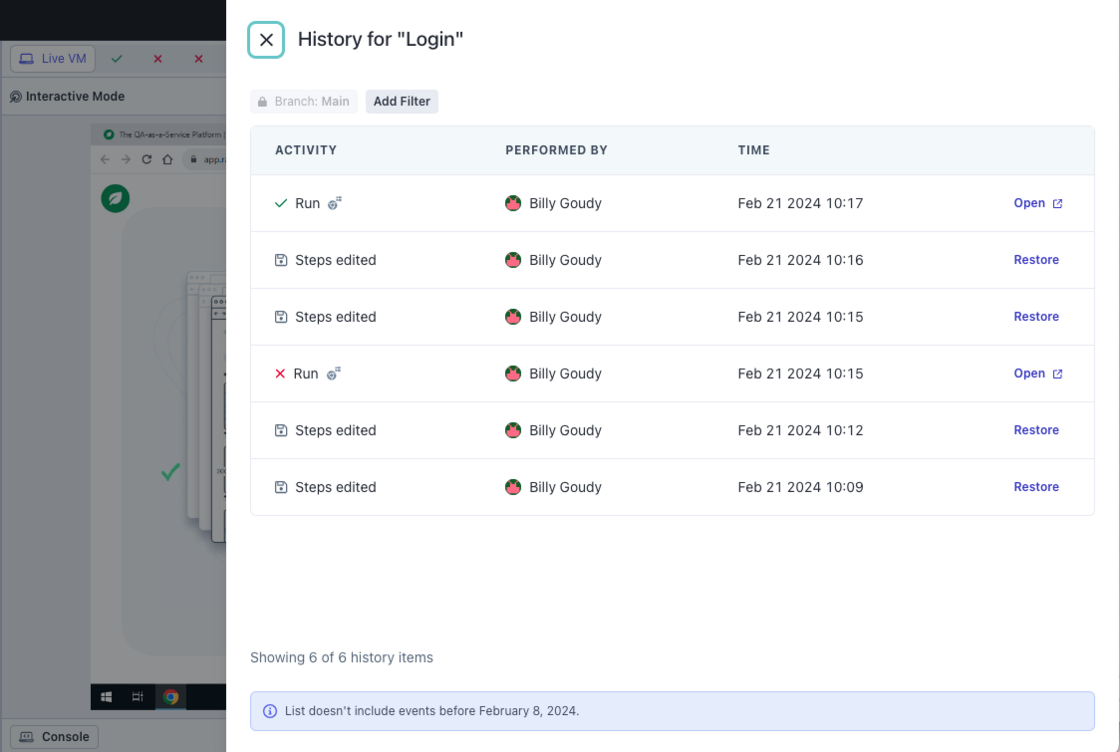Restore the steps edited at 10:15
Screen dimensions: 1120x752
pos(1036,317)
